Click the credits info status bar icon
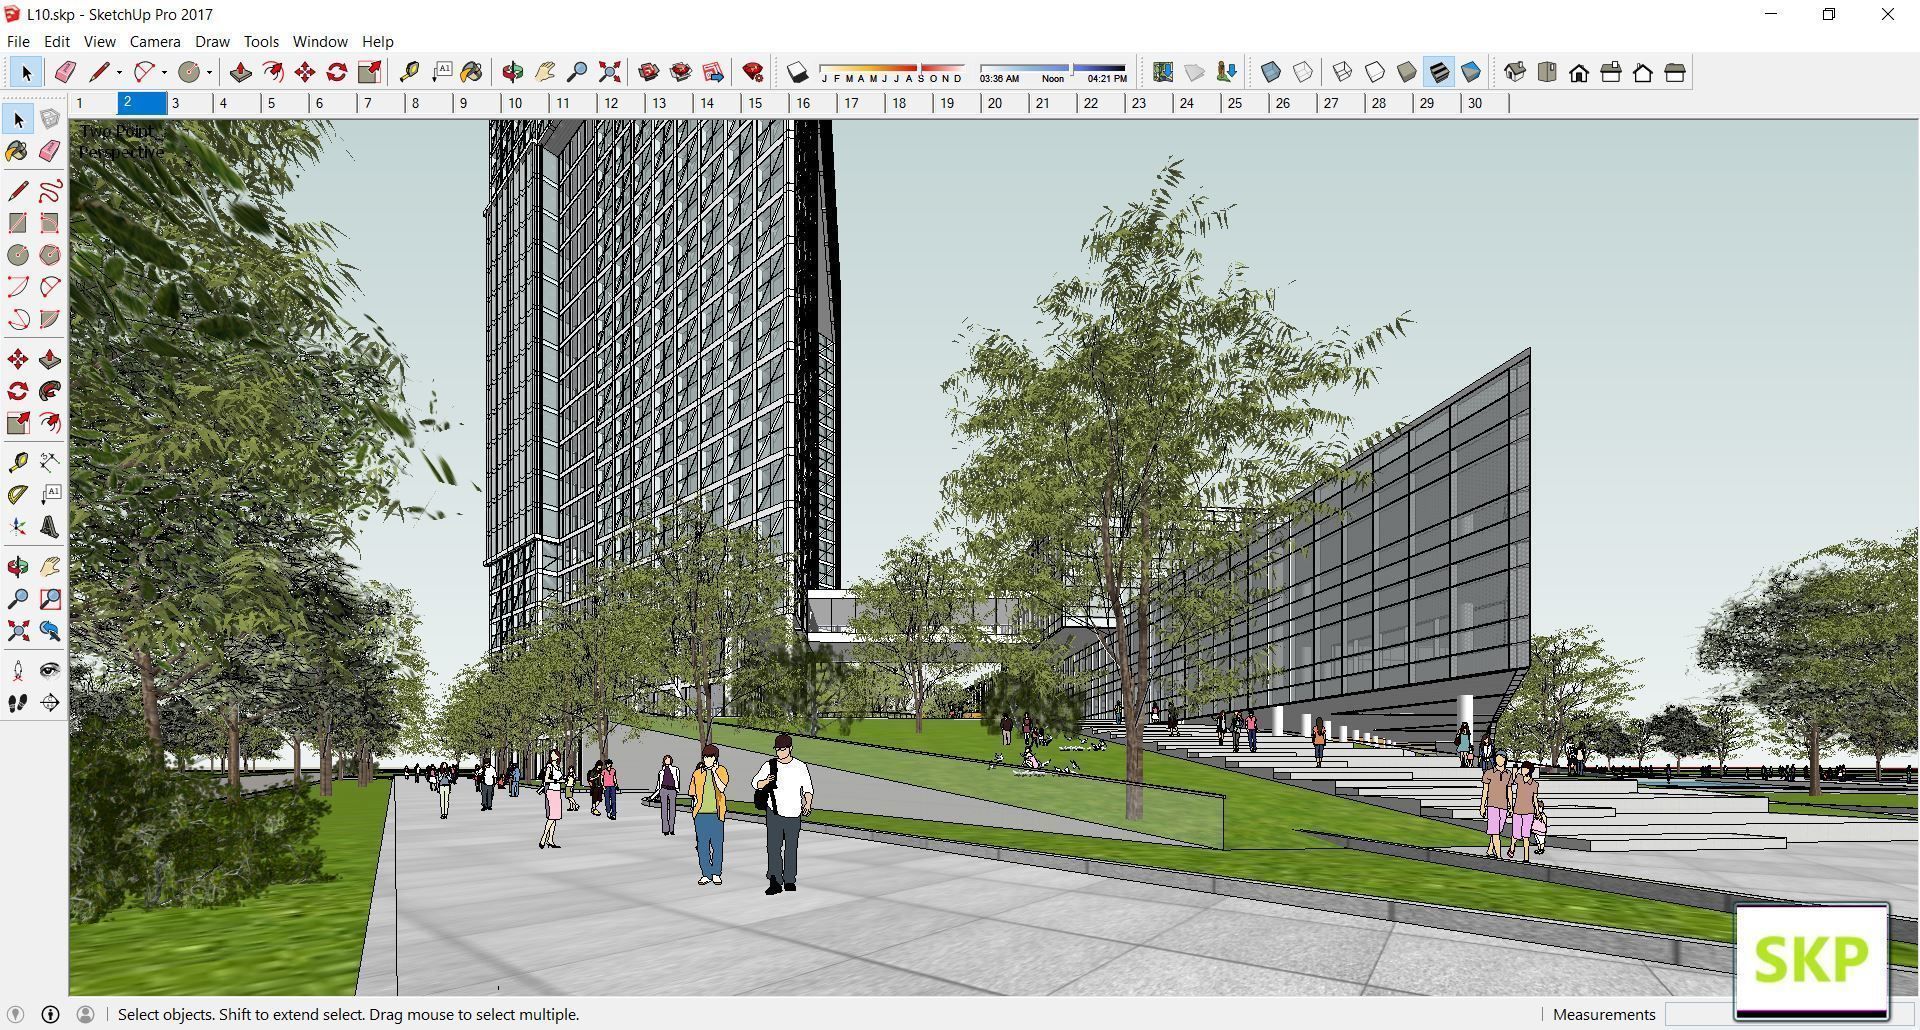This screenshot has height=1030, width=1920. click(50, 1014)
